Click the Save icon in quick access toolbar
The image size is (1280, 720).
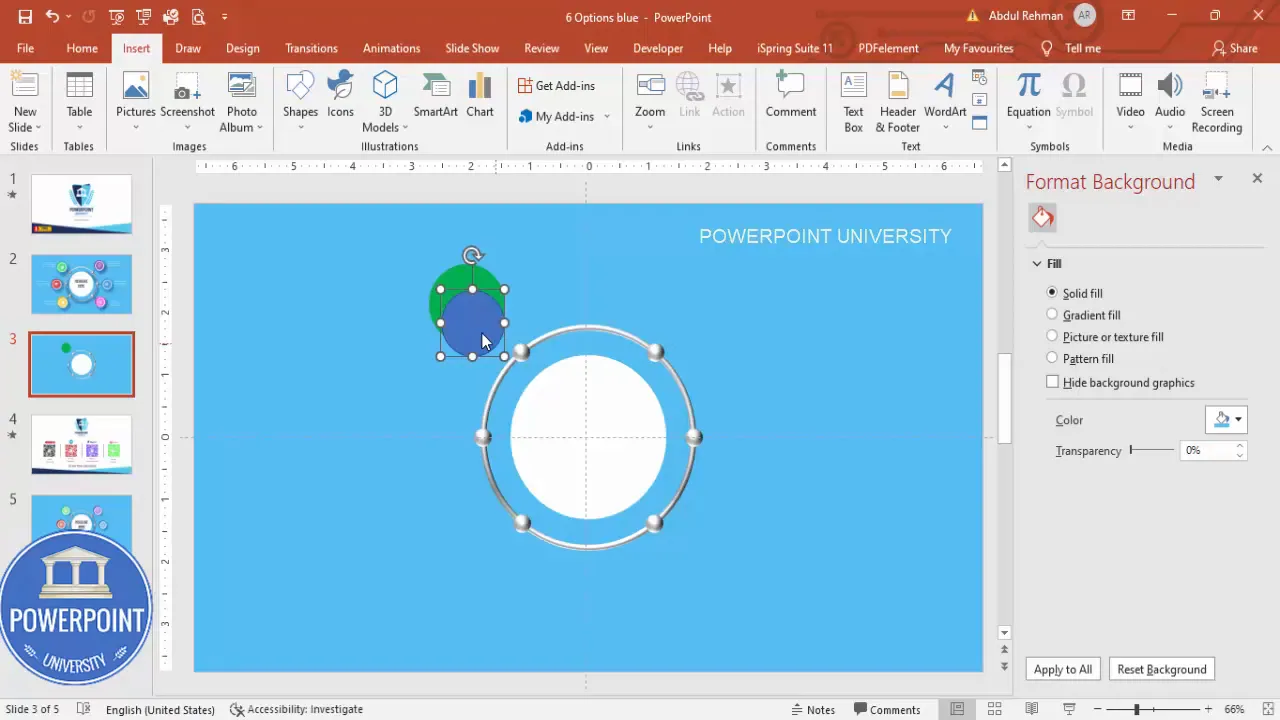(x=25, y=17)
